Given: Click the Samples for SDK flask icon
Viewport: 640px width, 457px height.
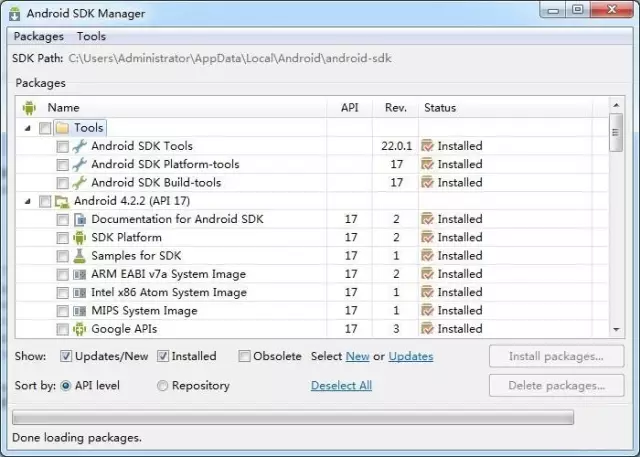Looking at the screenshot, I should click(x=80, y=256).
